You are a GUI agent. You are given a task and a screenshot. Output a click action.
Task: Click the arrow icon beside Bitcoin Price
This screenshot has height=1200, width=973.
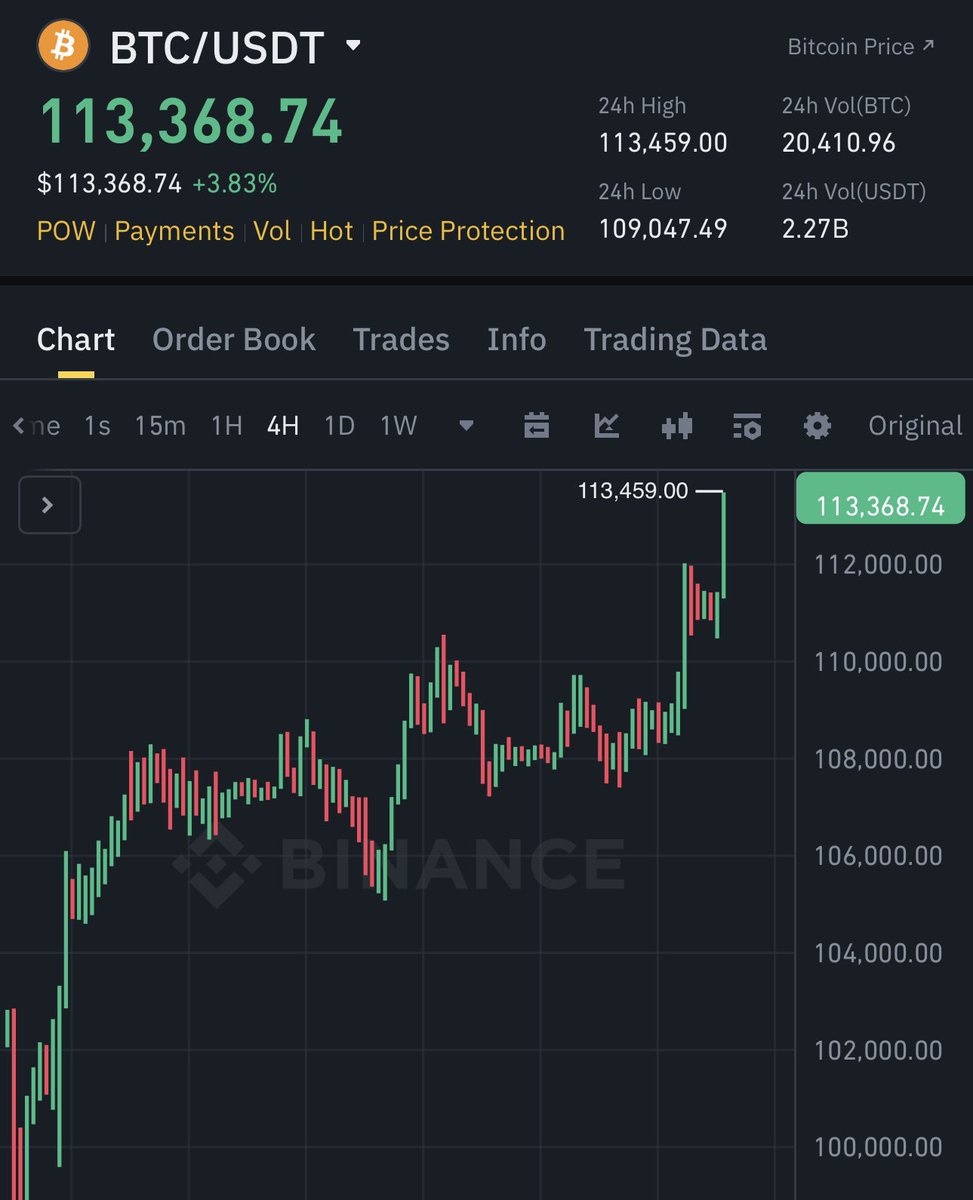point(927,46)
